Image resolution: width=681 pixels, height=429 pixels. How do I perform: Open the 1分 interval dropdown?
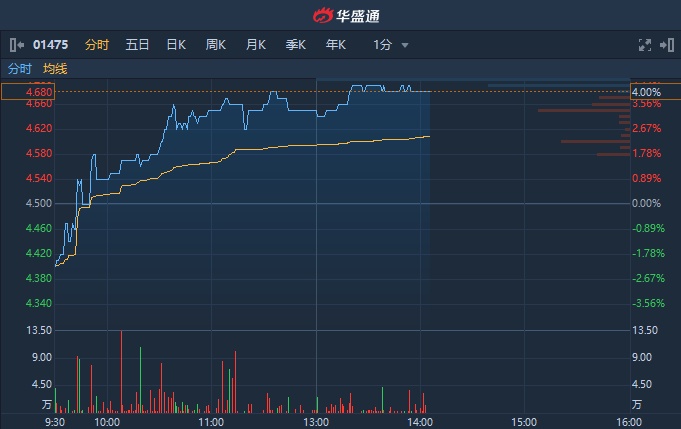pyautogui.click(x=382, y=45)
